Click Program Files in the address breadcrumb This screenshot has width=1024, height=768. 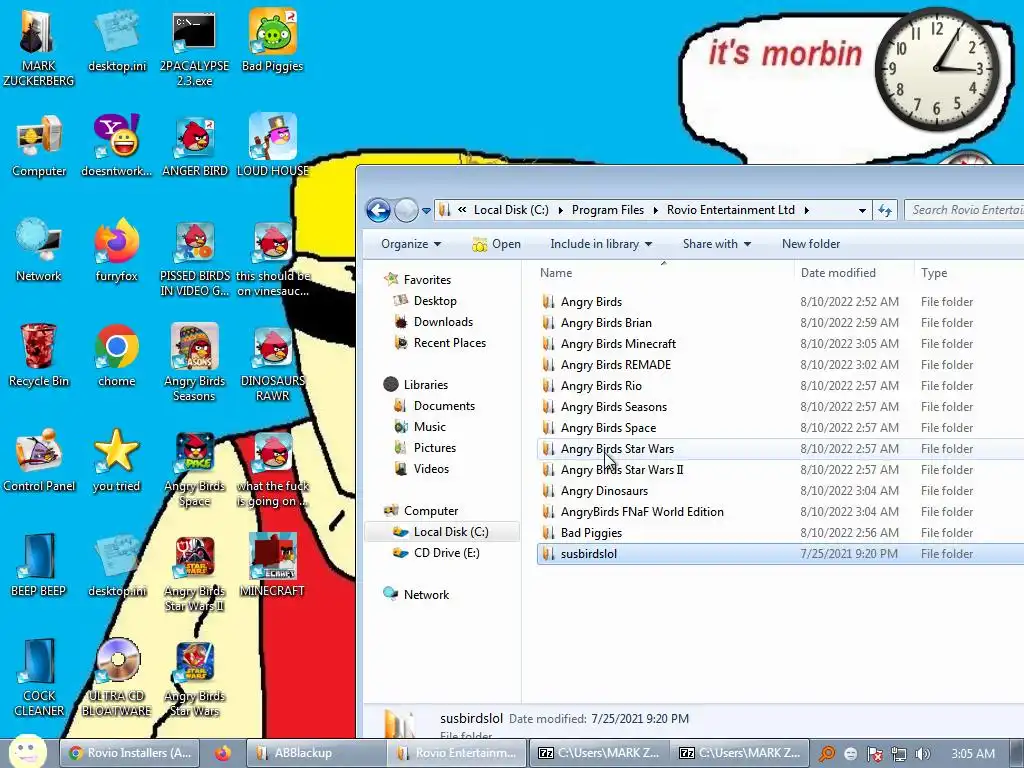pos(607,210)
